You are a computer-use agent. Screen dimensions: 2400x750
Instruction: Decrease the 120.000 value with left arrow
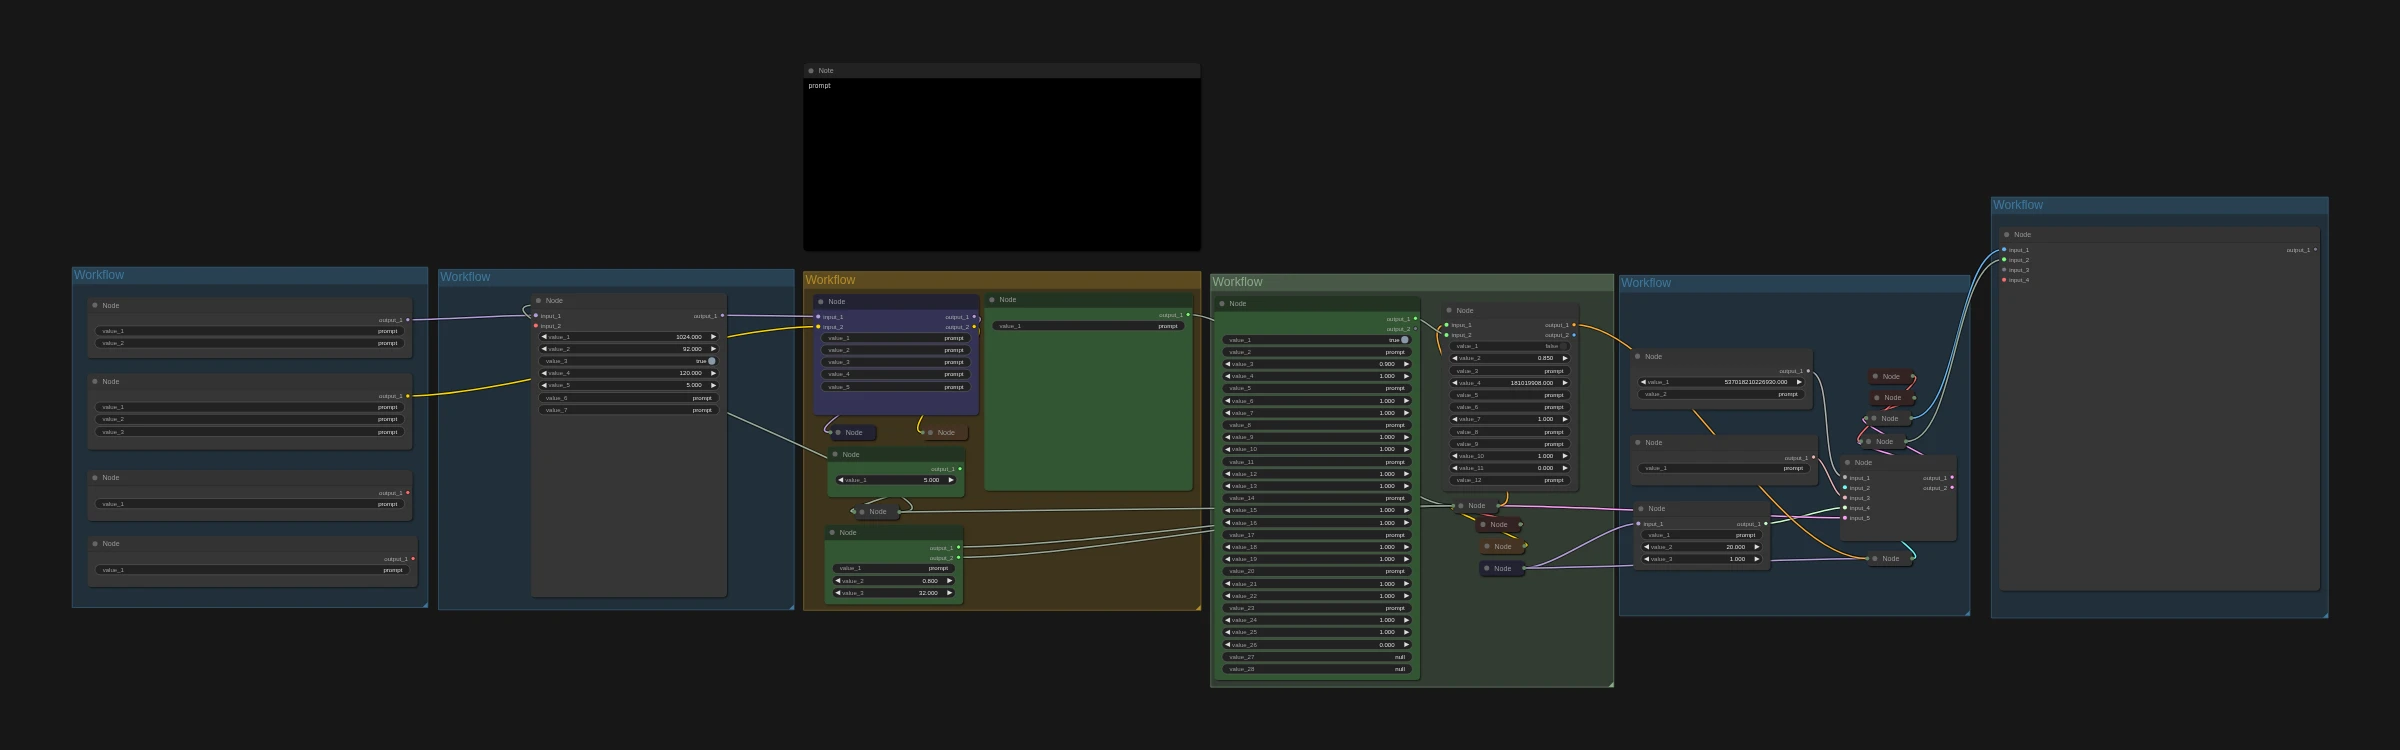click(x=545, y=373)
